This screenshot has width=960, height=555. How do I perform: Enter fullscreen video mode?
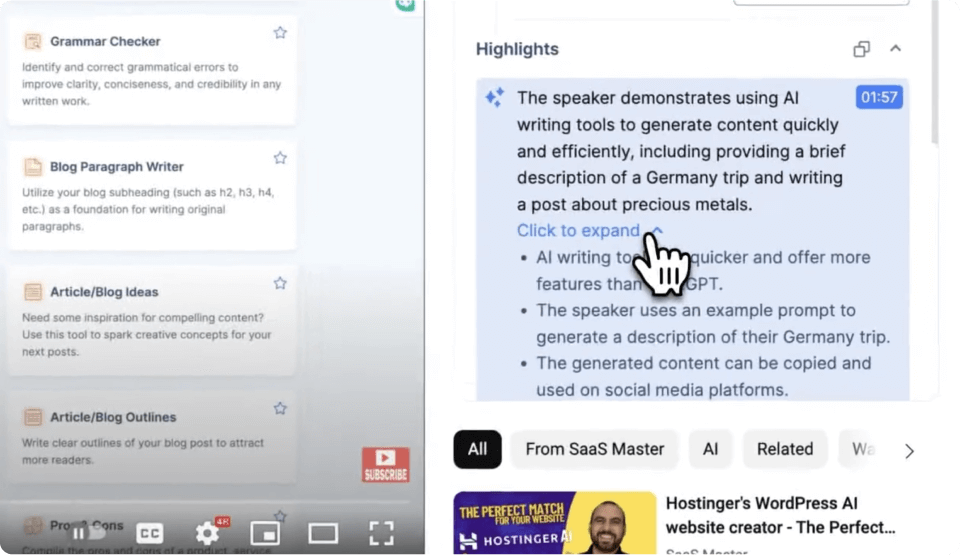coord(381,532)
